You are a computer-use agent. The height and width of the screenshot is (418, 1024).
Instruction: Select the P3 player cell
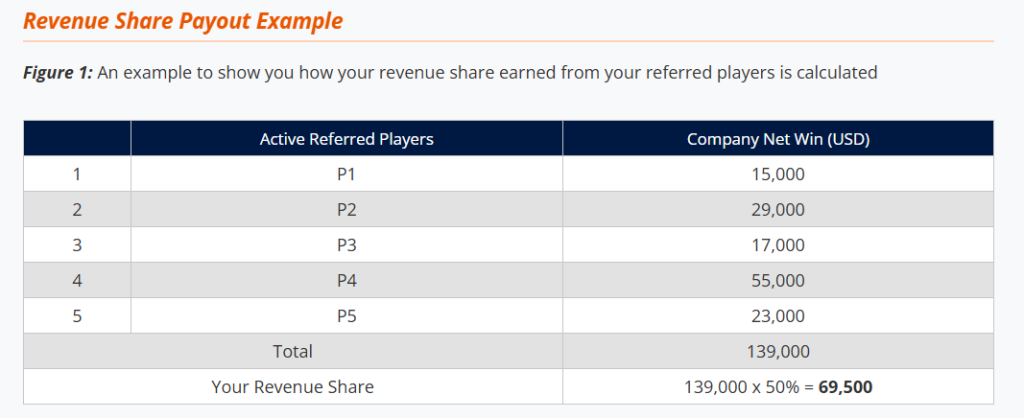point(346,245)
